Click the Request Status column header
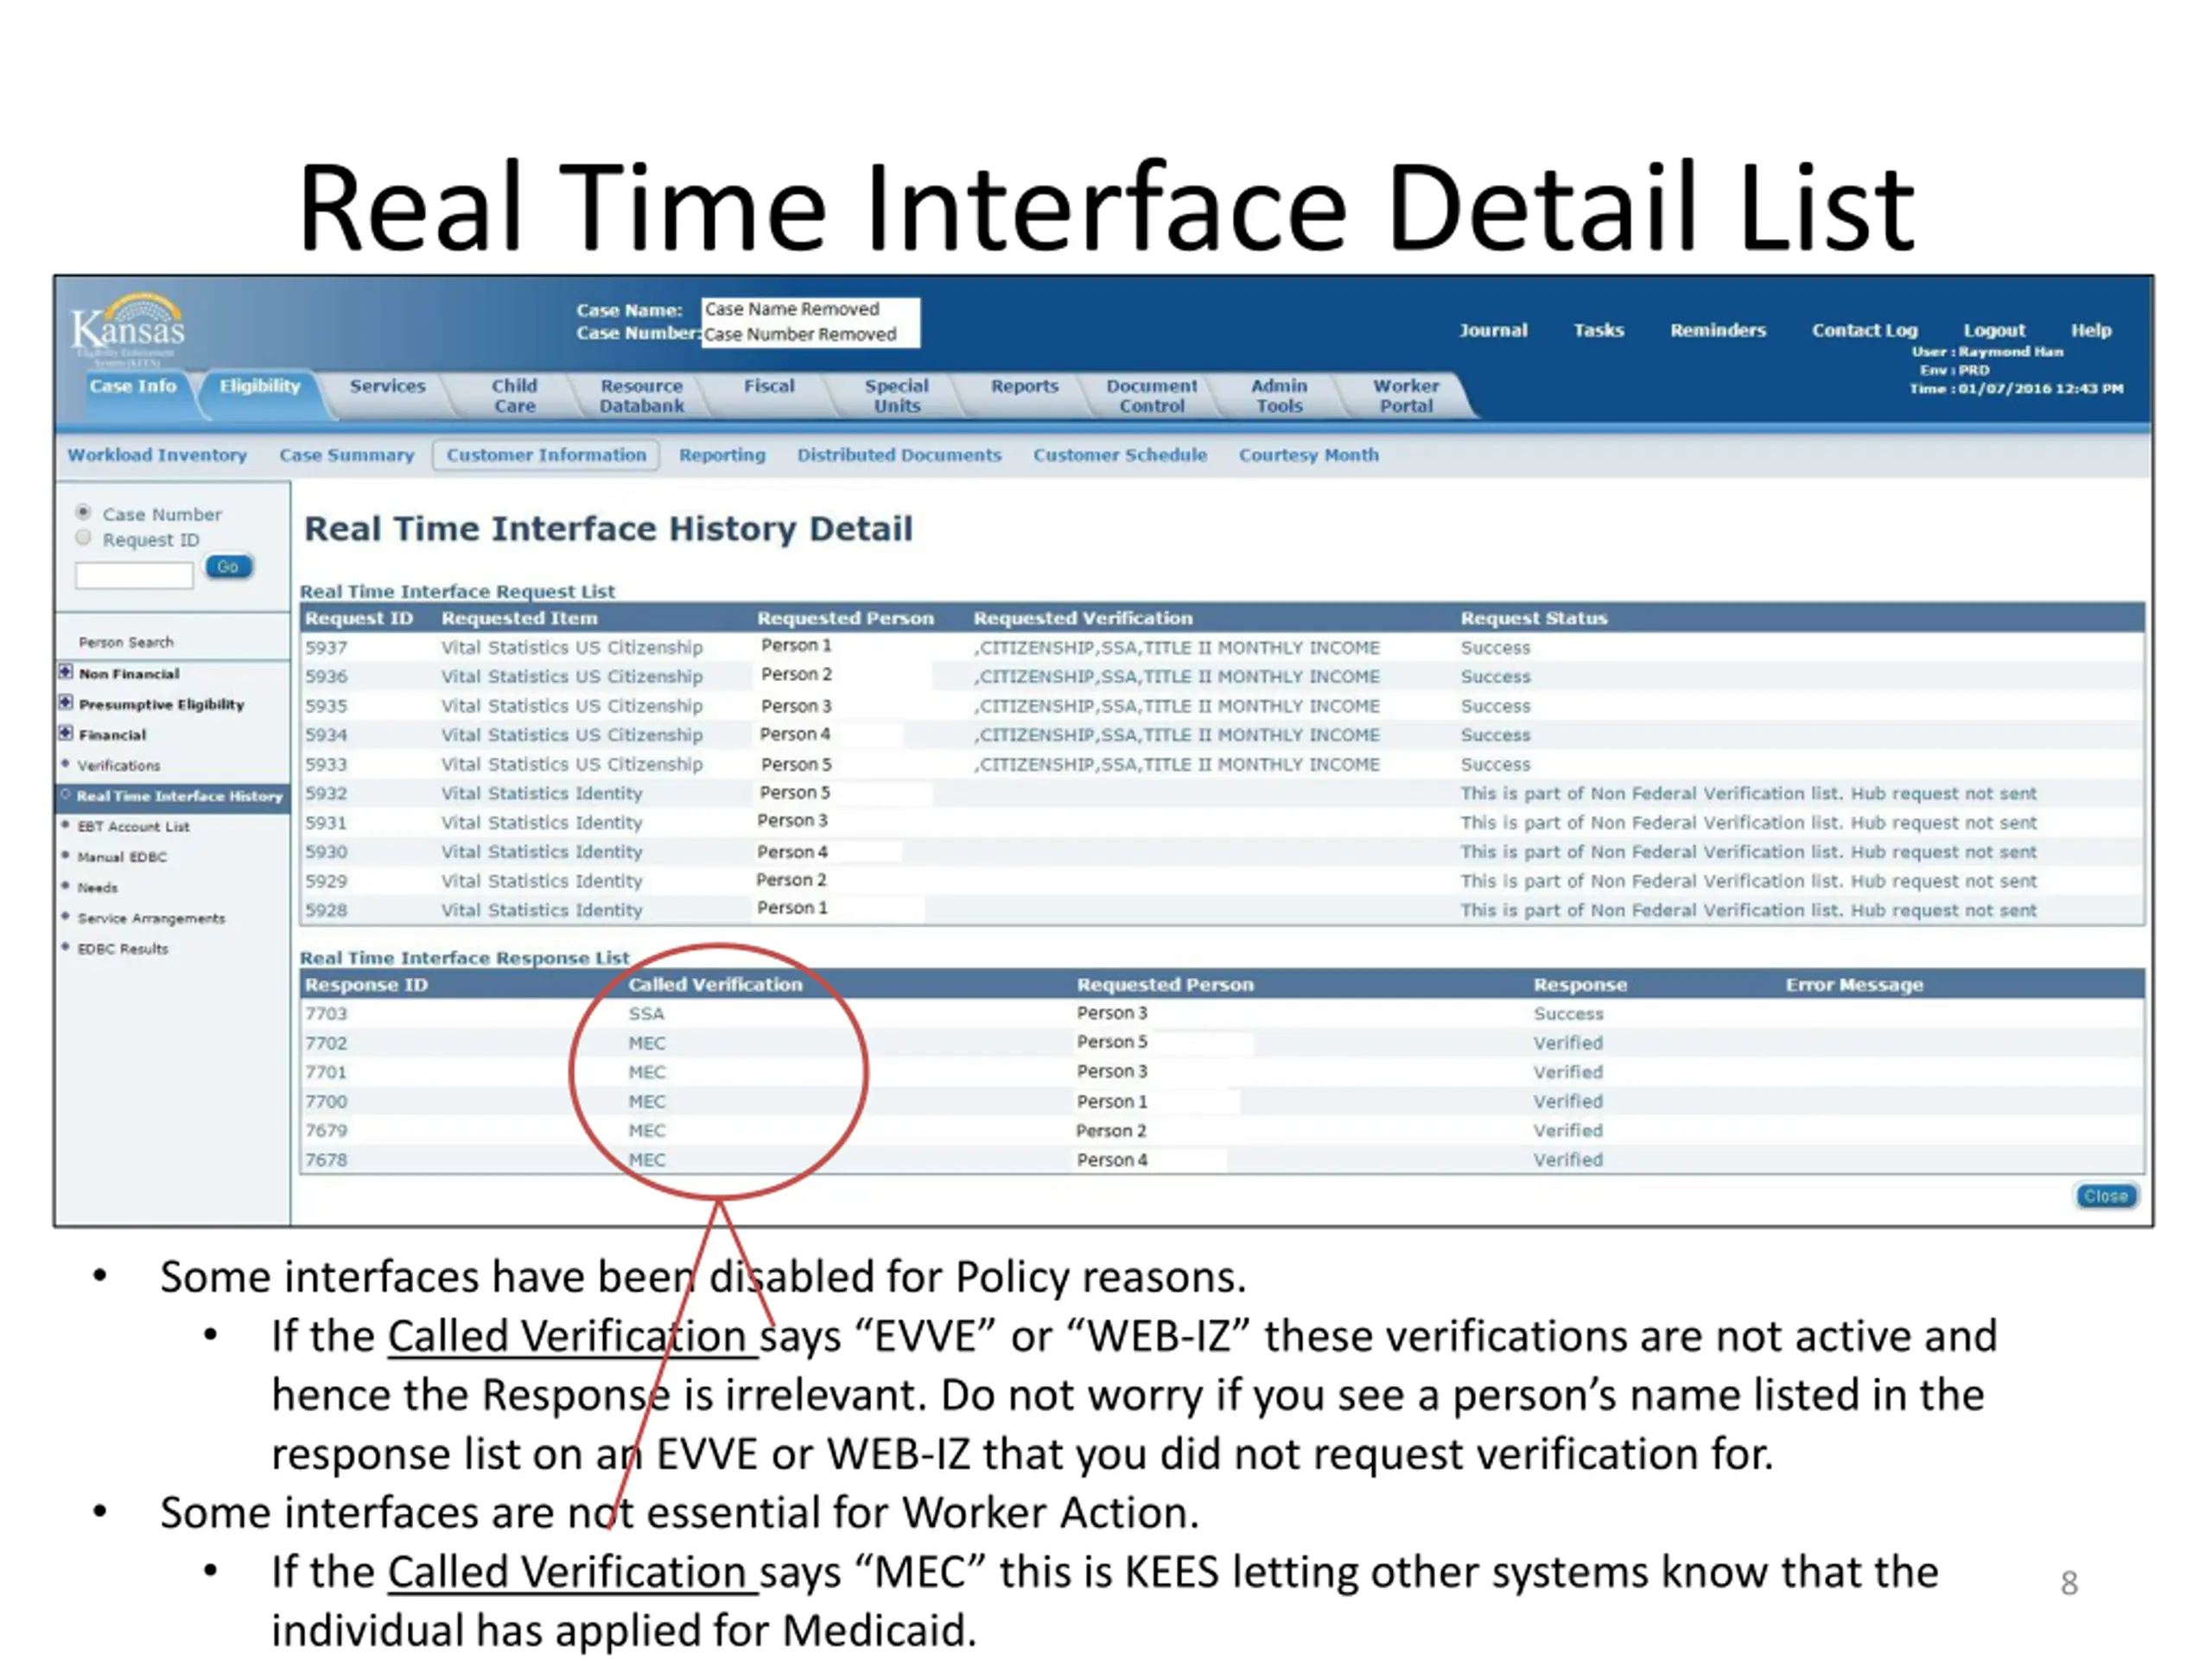 (1533, 618)
